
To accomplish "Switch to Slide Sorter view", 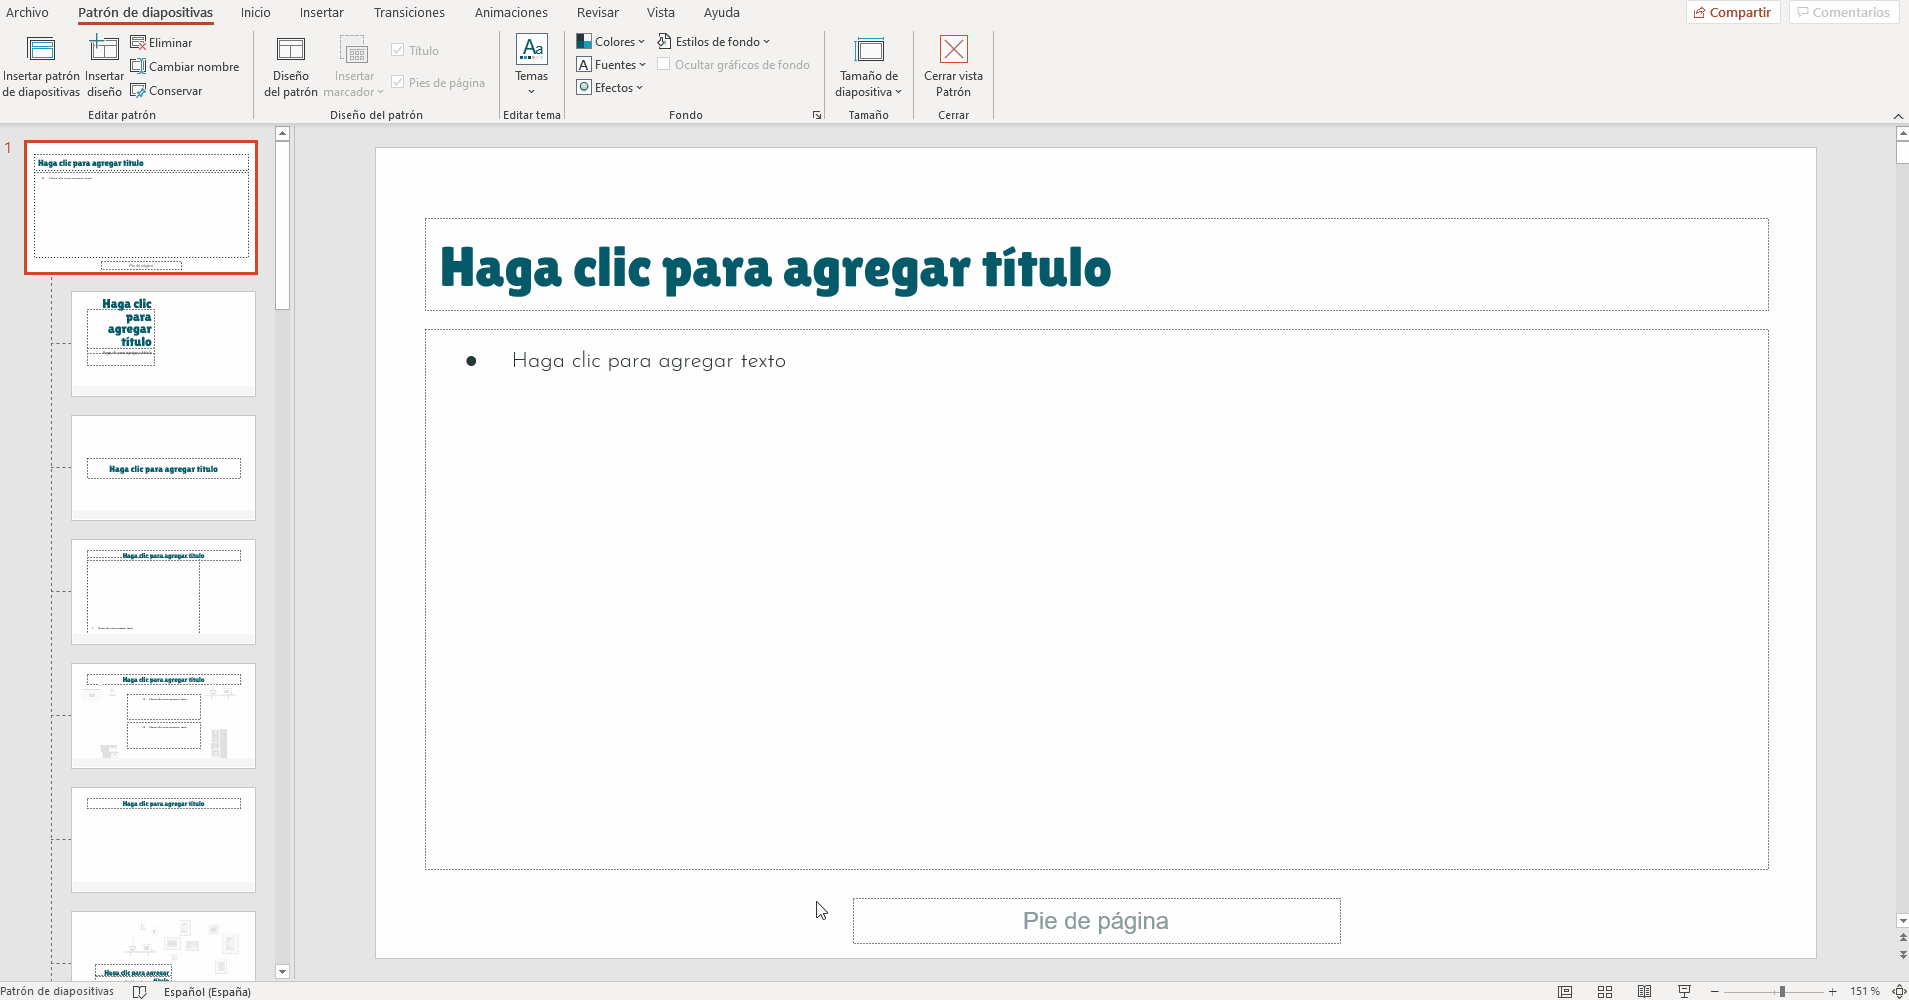I will click(1605, 991).
